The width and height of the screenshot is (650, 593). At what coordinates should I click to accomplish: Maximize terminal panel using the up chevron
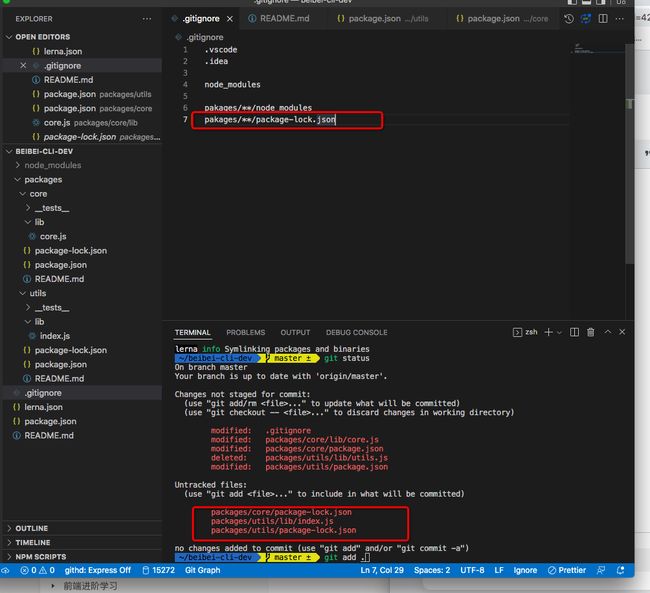(x=608, y=332)
